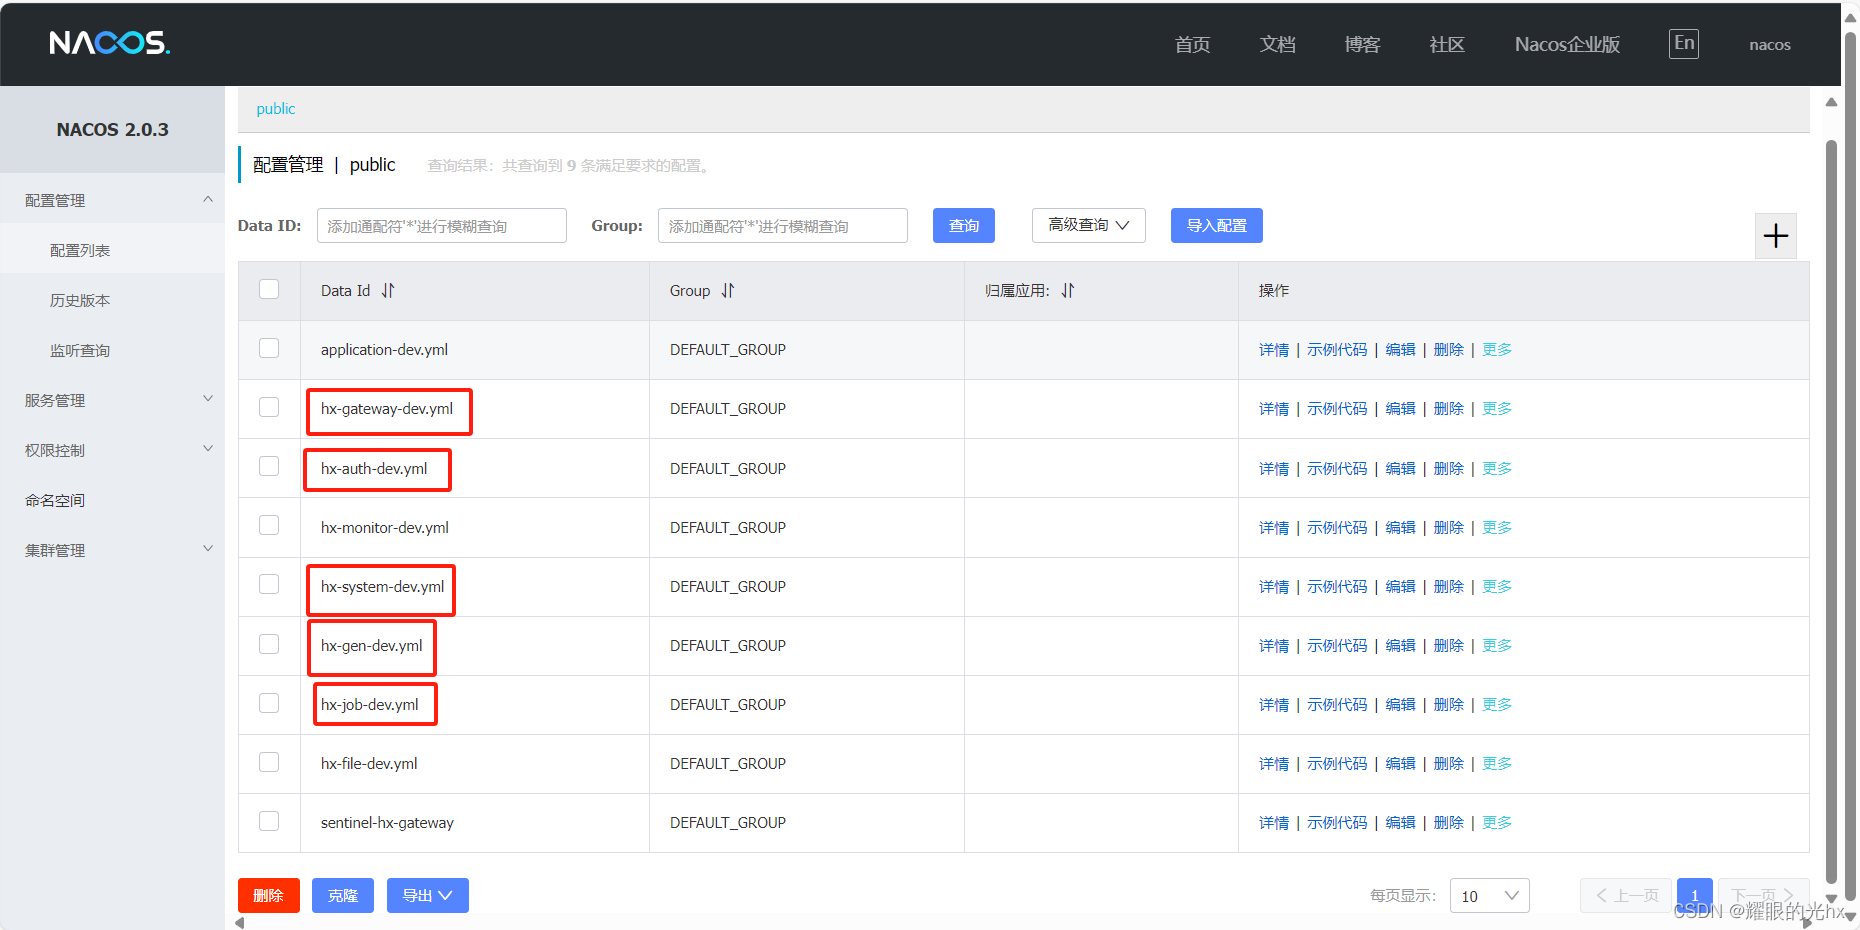Select 历史版本 in the sidebar
The height and width of the screenshot is (930, 1860).
tap(112, 300)
